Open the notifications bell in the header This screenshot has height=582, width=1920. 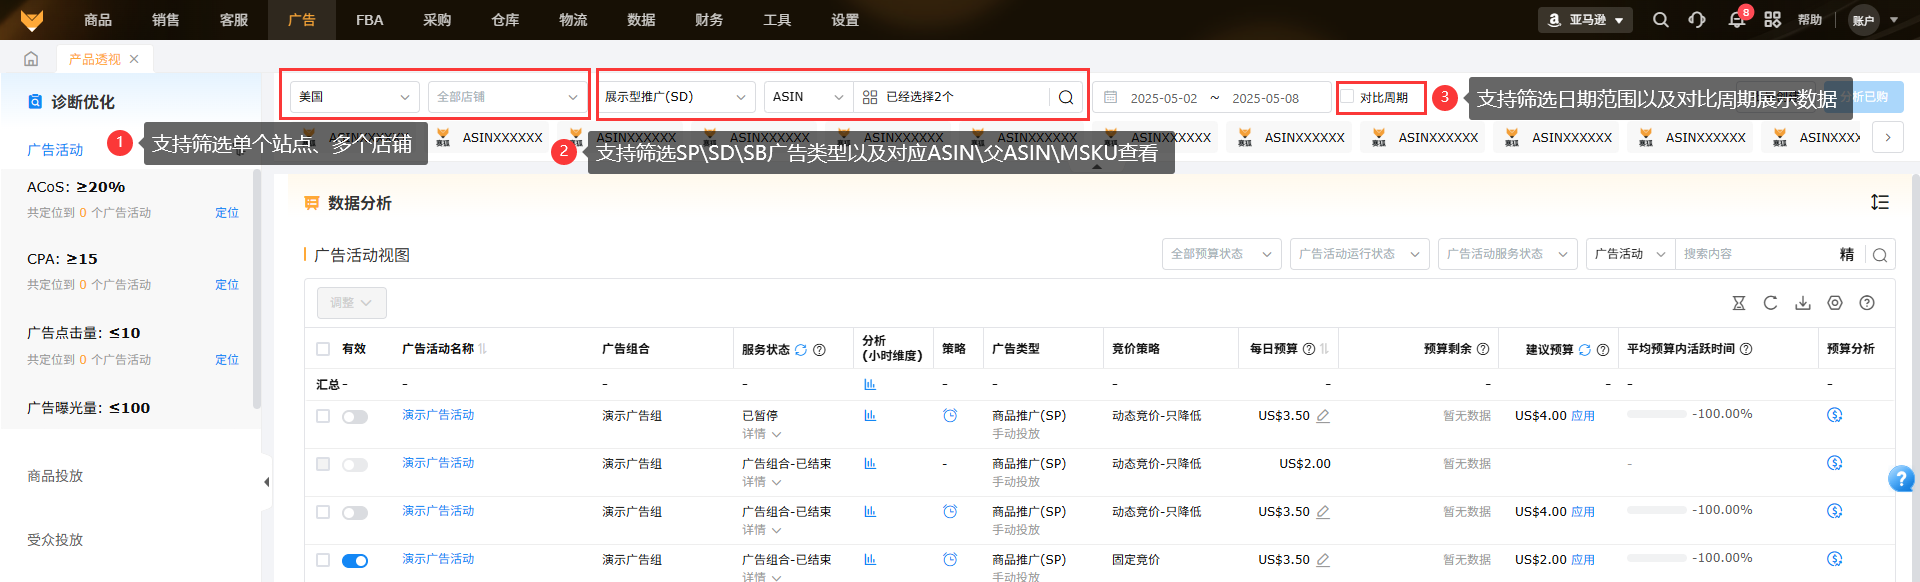tap(1736, 20)
